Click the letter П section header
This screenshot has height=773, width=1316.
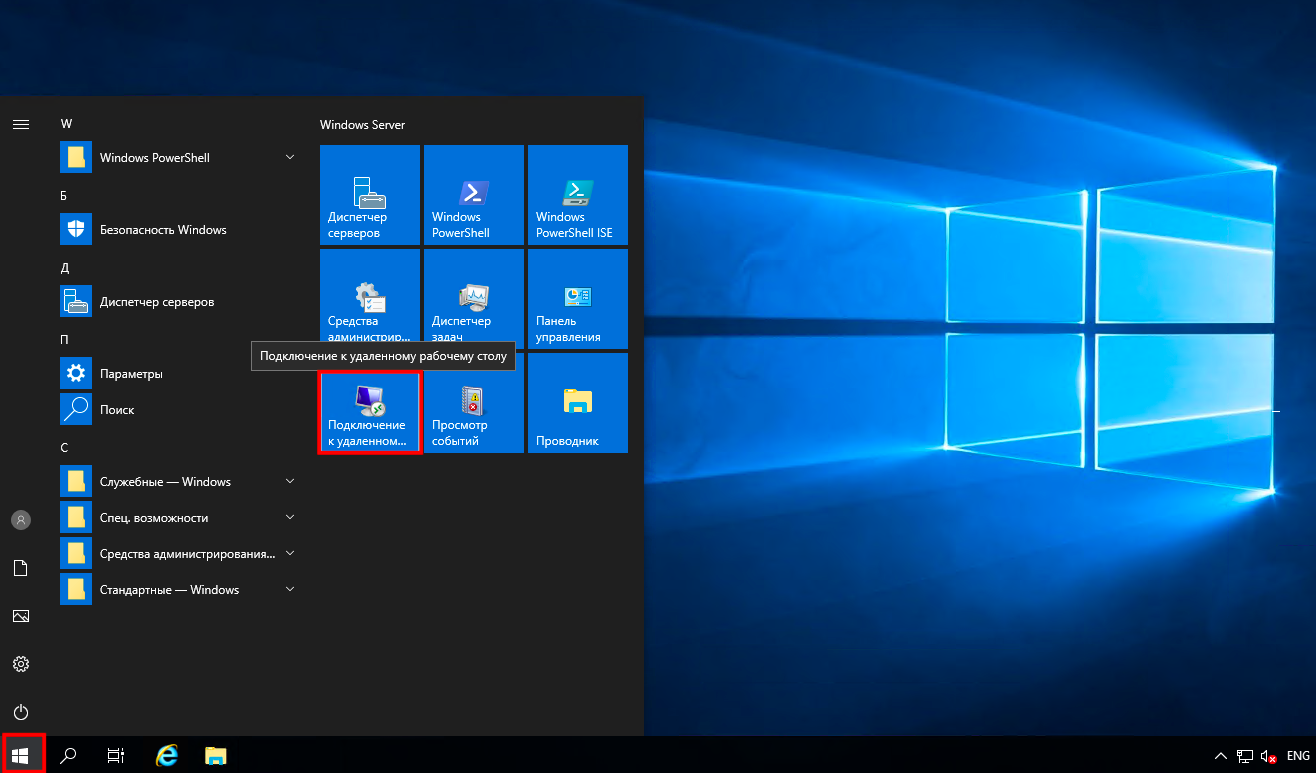[65, 340]
